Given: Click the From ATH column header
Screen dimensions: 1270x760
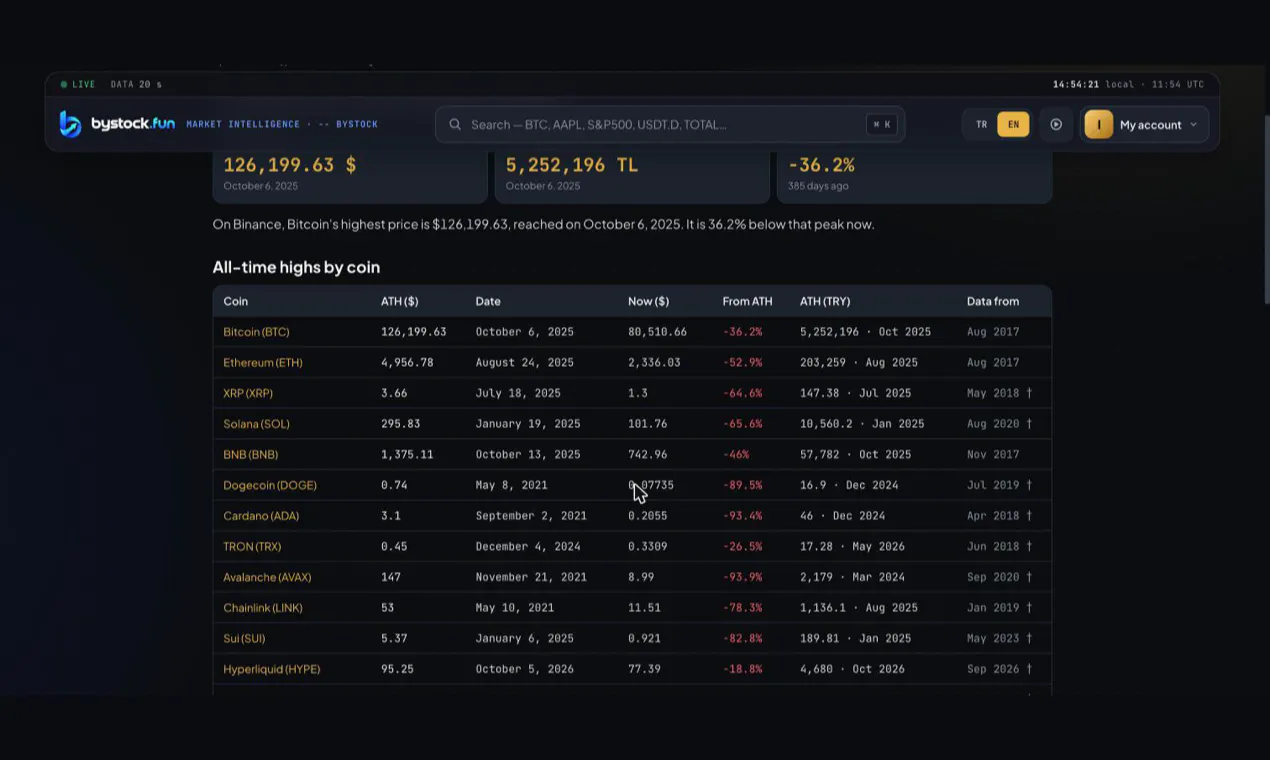Looking at the screenshot, I should click(x=747, y=301).
